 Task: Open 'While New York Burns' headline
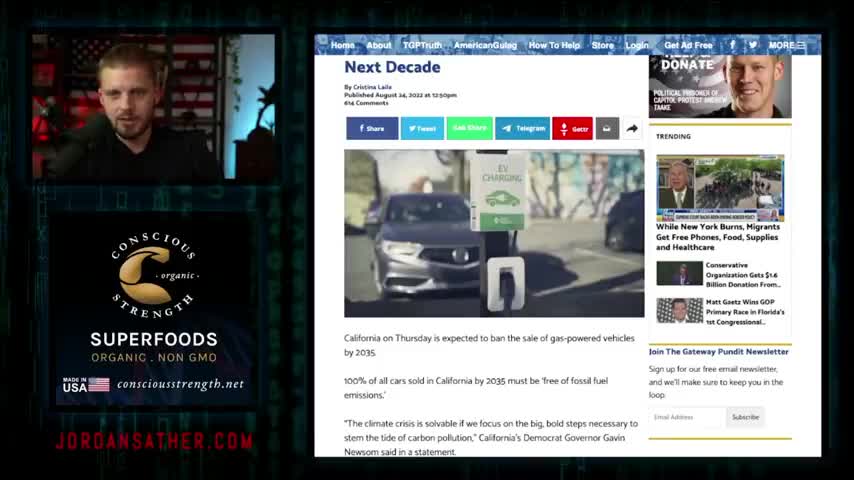717,237
